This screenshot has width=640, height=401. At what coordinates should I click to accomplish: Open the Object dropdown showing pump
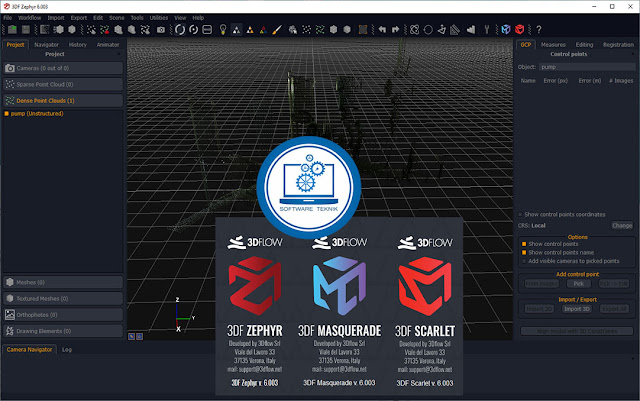[x=587, y=67]
